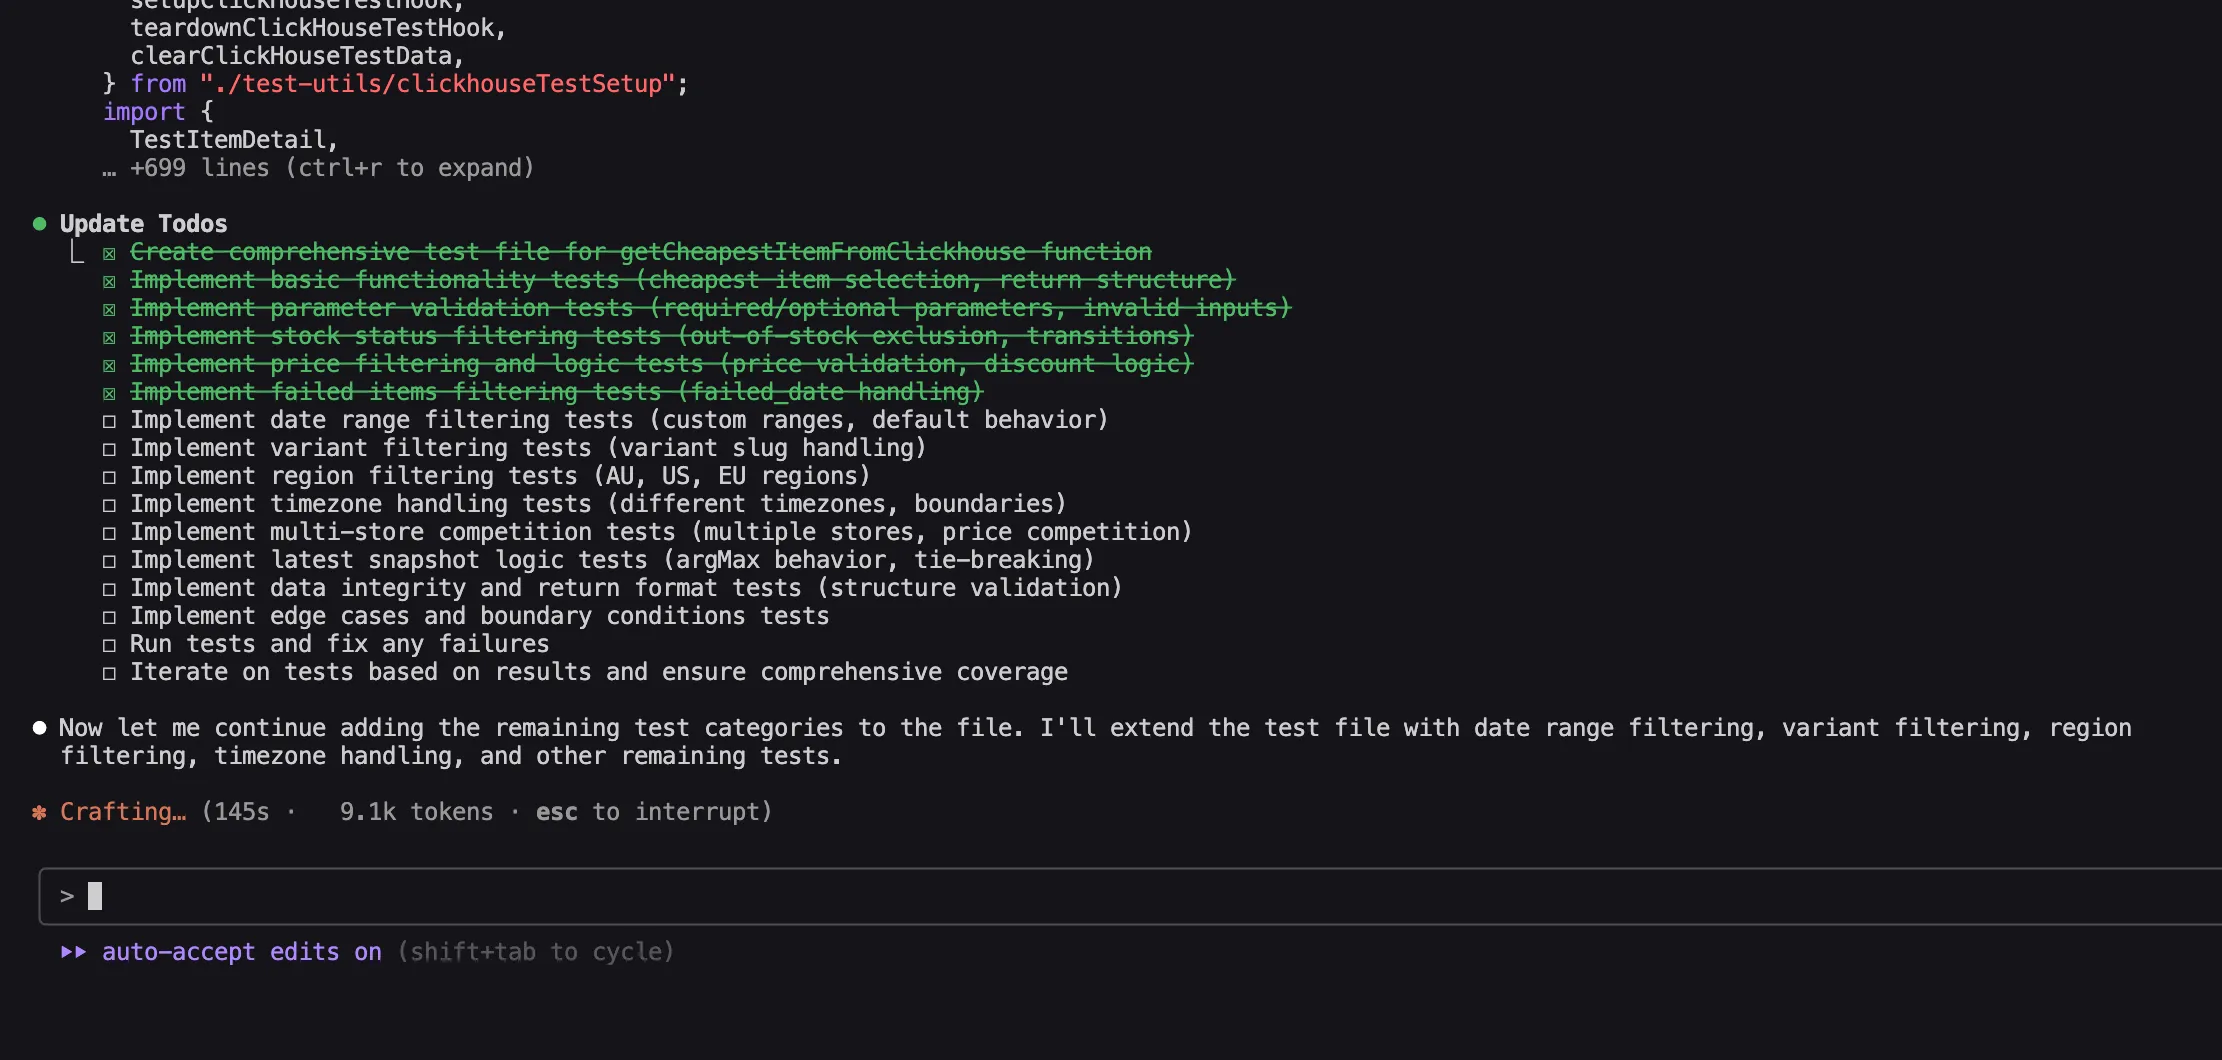This screenshot has width=2222, height=1060.
Task: Click the checked box for 'Create comprehensive test file'
Action: click(109, 253)
